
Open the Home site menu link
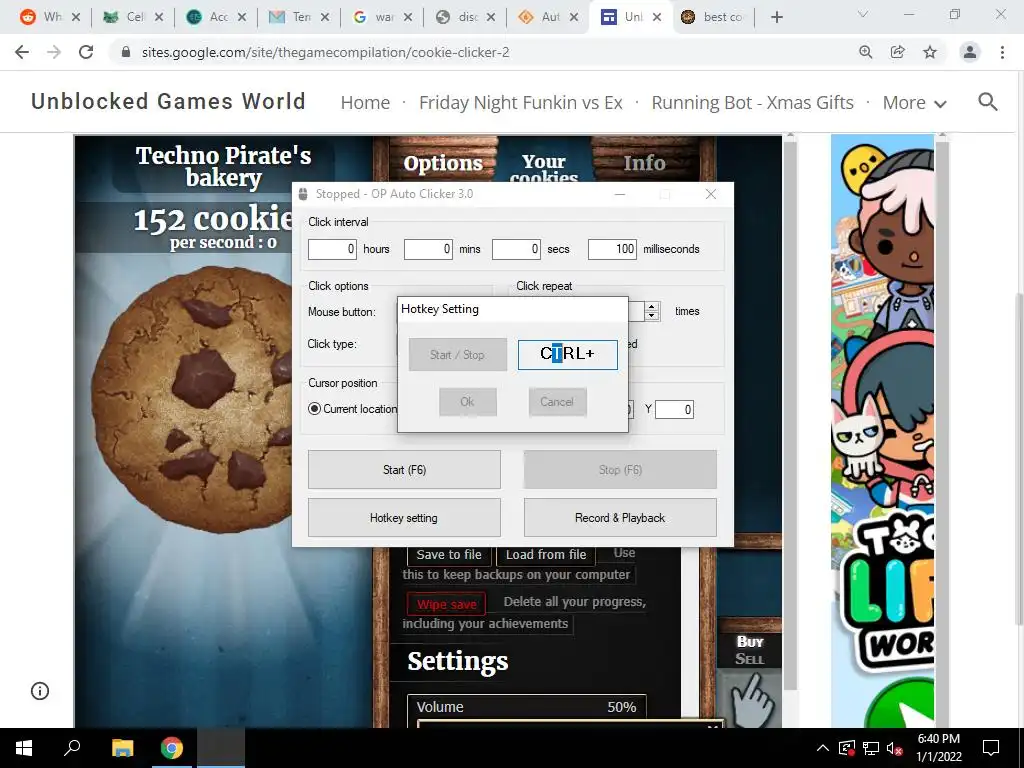(x=365, y=103)
